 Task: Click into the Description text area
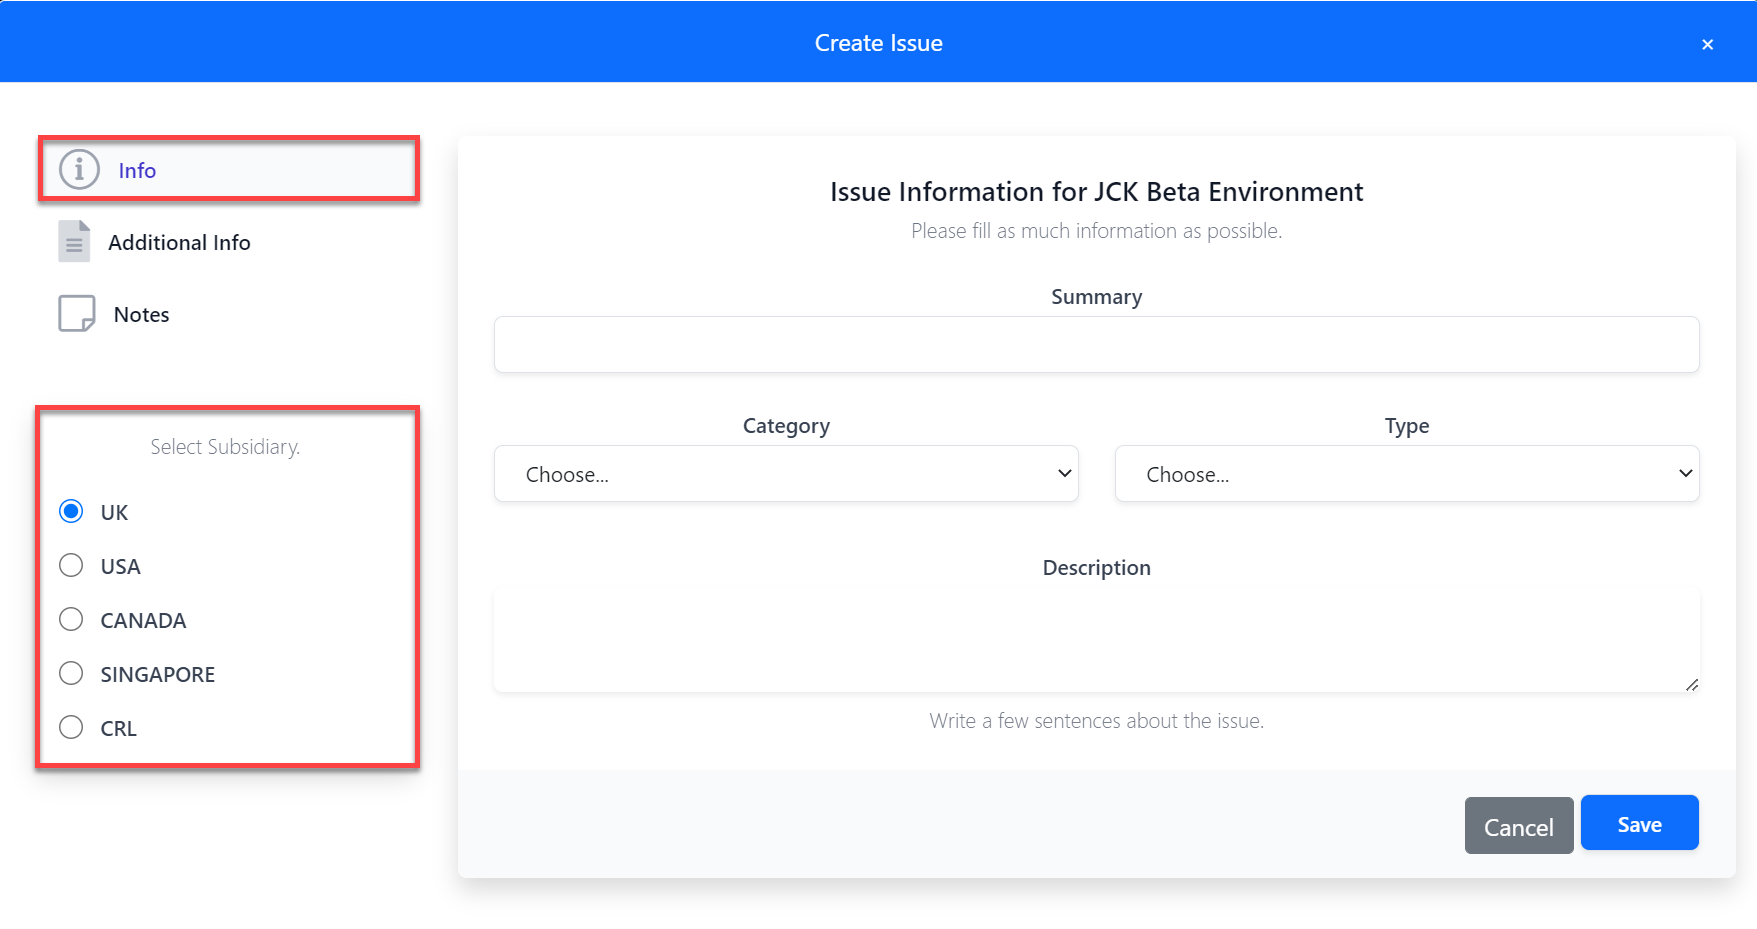point(1097,641)
